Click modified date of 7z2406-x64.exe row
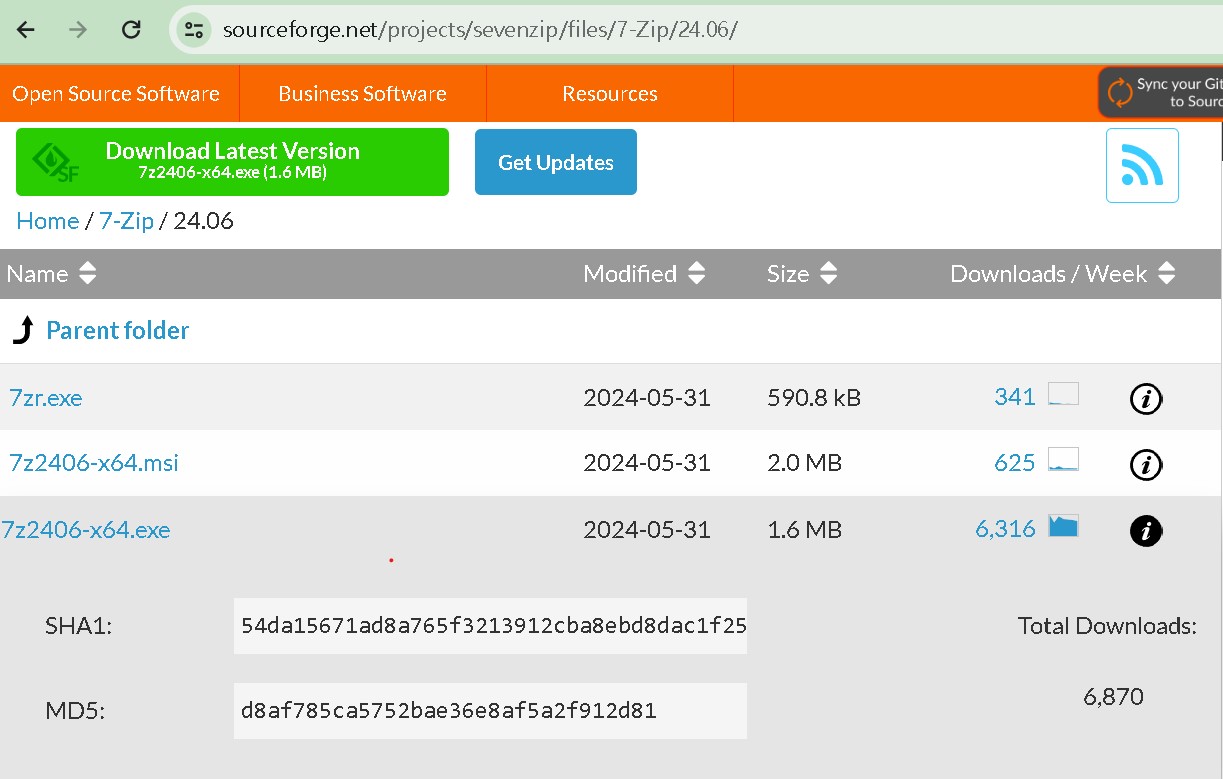This screenshot has height=779, width=1223. tap(647, 530)
